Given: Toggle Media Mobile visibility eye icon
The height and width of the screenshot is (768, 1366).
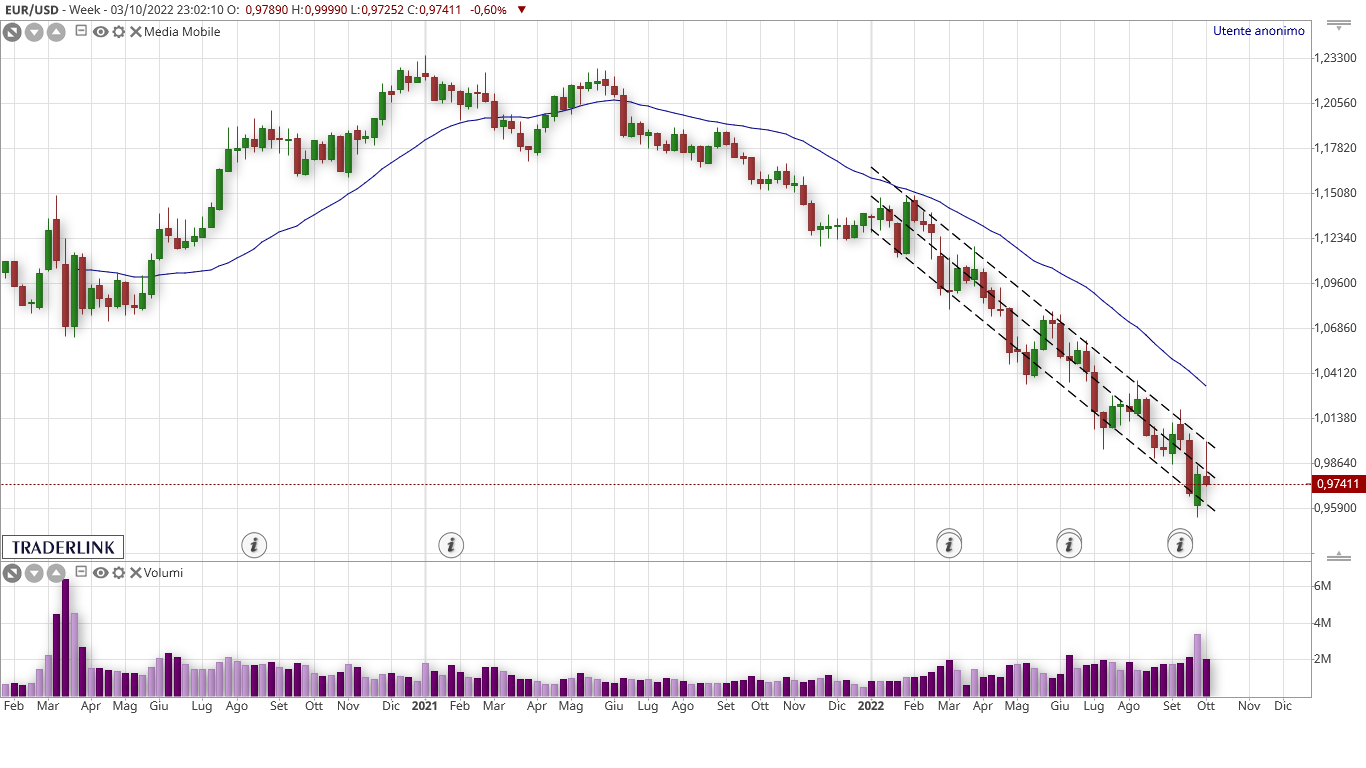Looking at the screenshot, I should [x=100, y=32].
